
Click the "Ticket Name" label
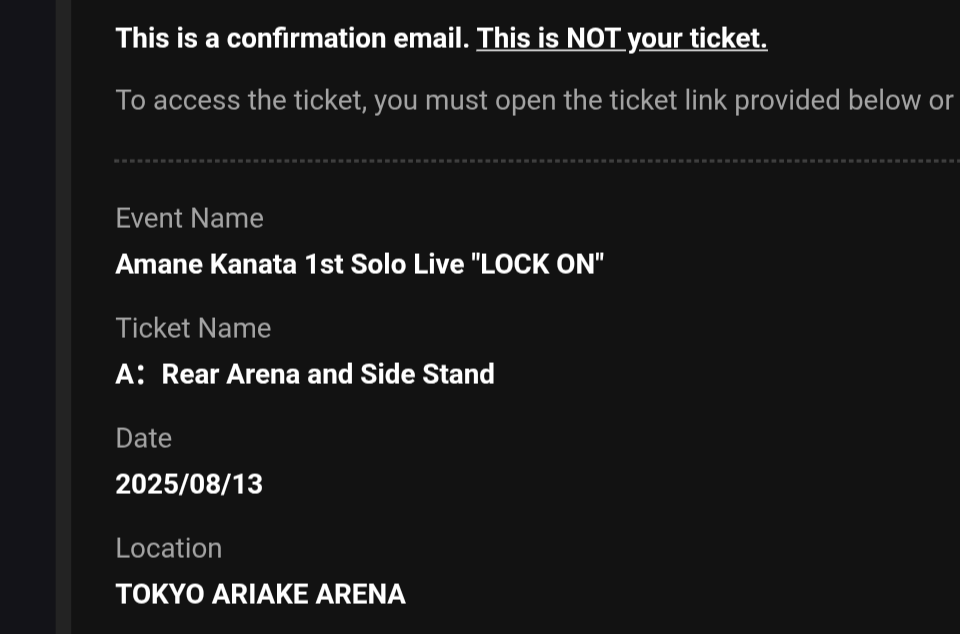193,328
